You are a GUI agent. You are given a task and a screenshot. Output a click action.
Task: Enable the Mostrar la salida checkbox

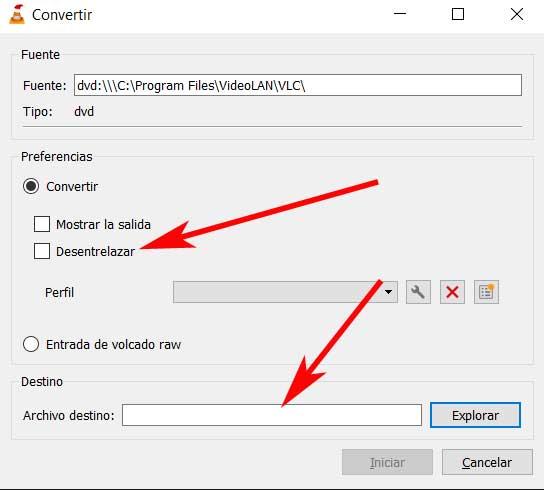42,224
